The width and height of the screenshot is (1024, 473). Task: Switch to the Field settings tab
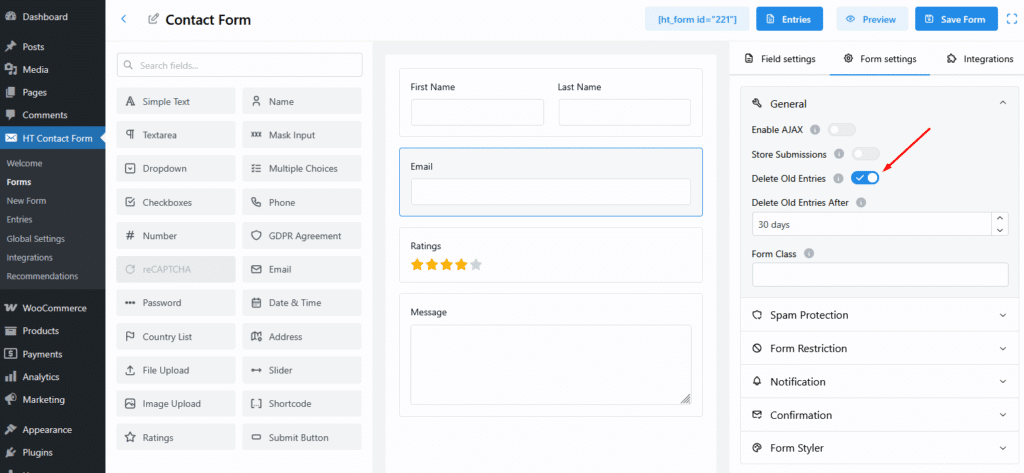(779, 59)
